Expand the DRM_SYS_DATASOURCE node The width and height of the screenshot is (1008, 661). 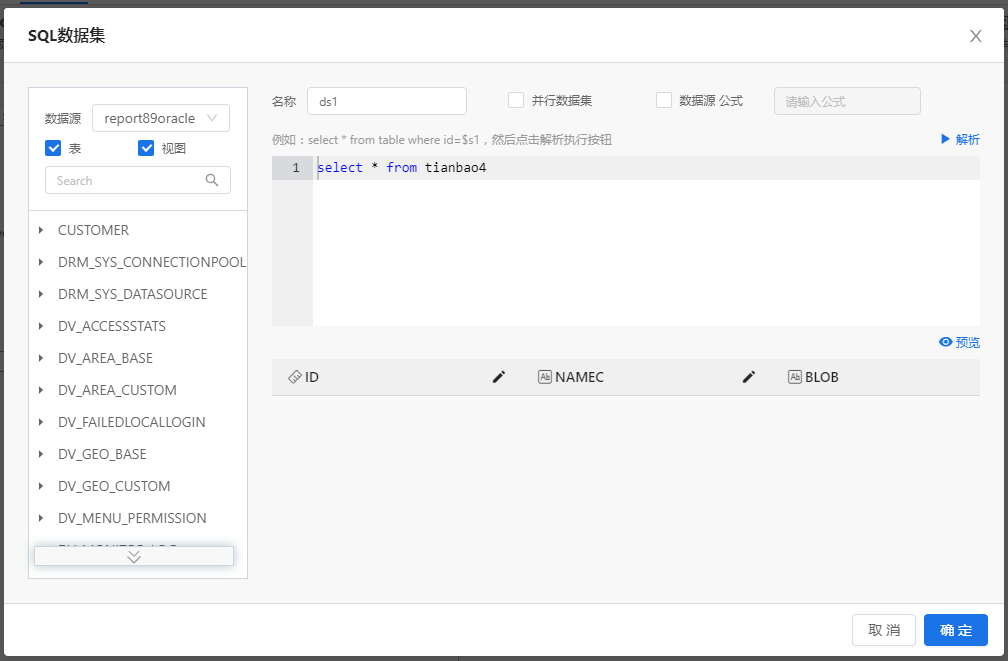41,294
